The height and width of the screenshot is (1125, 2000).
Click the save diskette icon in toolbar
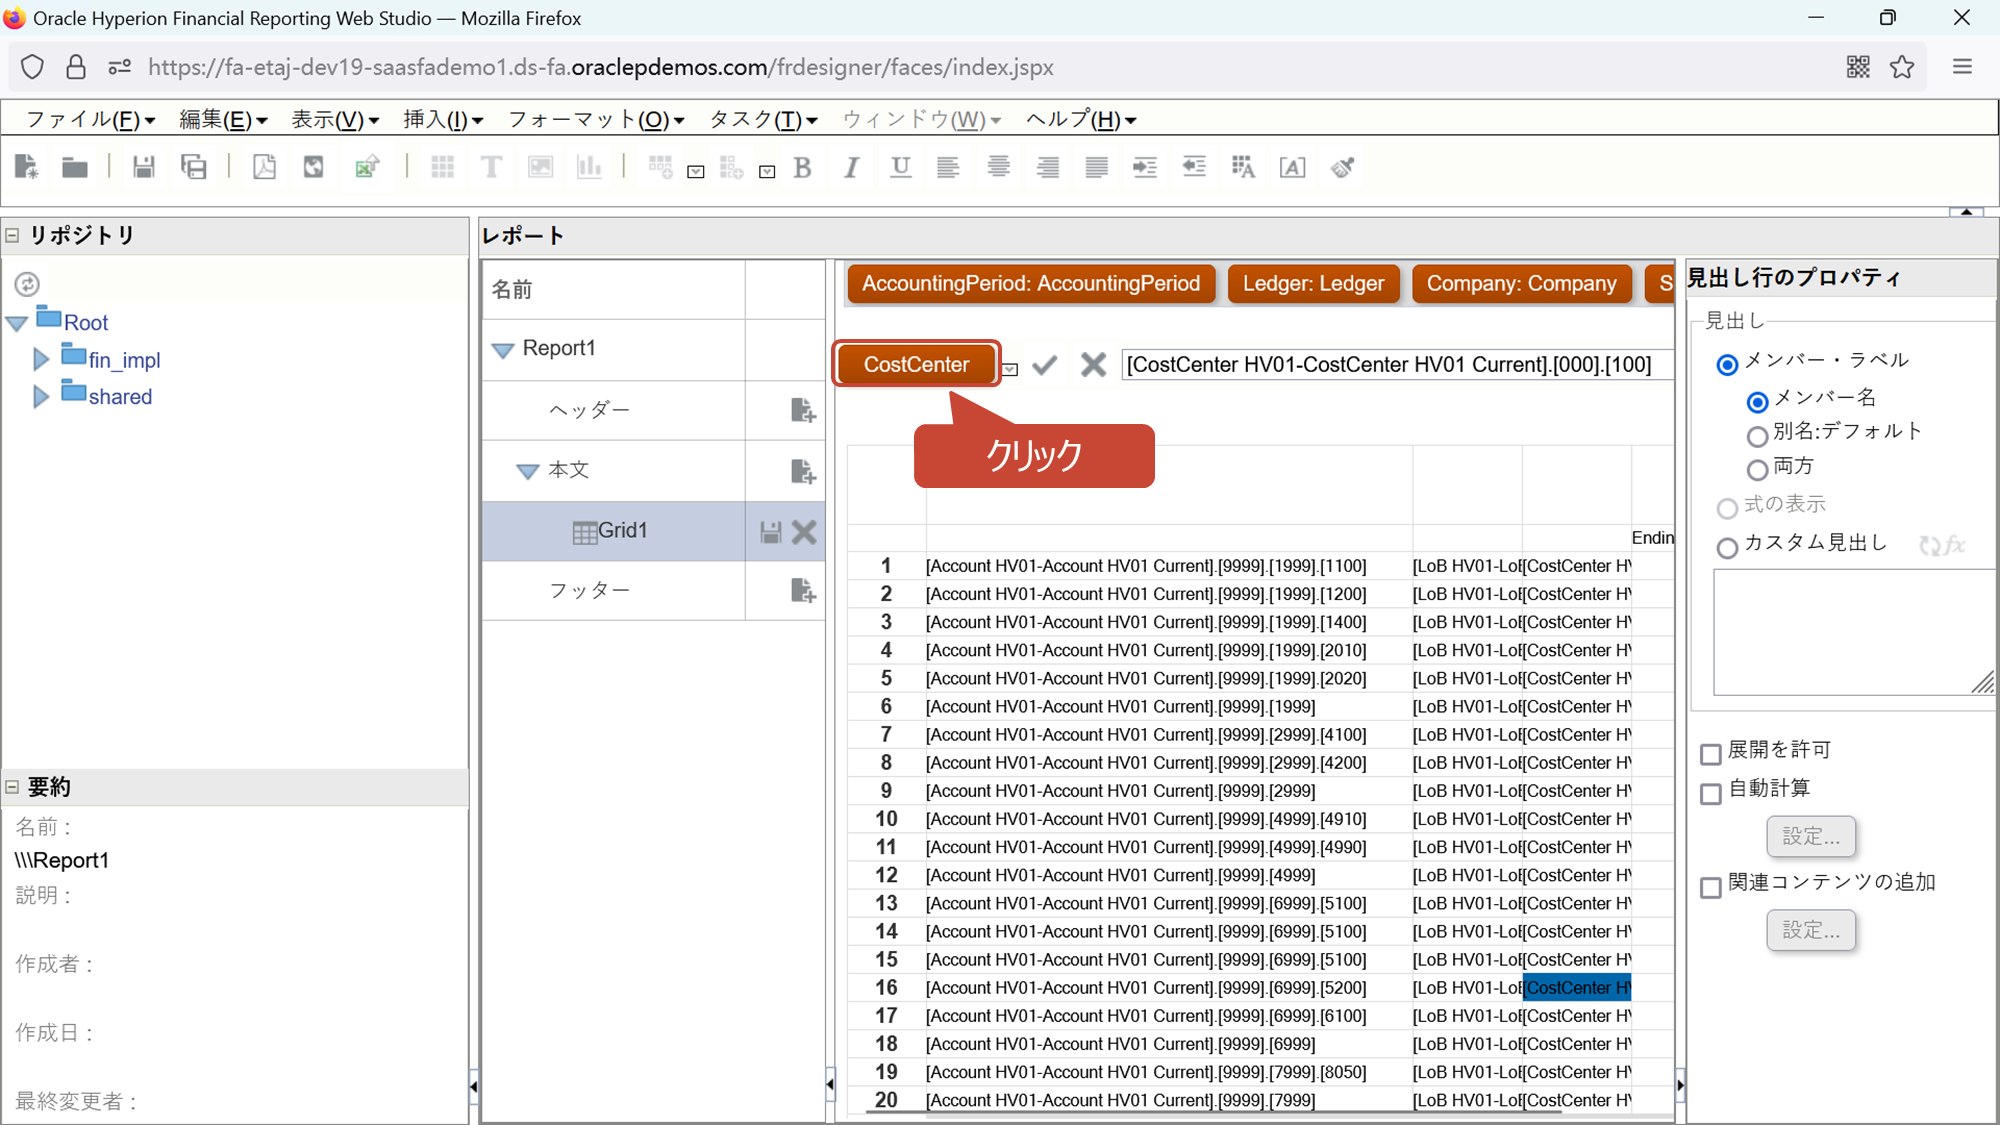pyautogui.click(x=144, y=167)
